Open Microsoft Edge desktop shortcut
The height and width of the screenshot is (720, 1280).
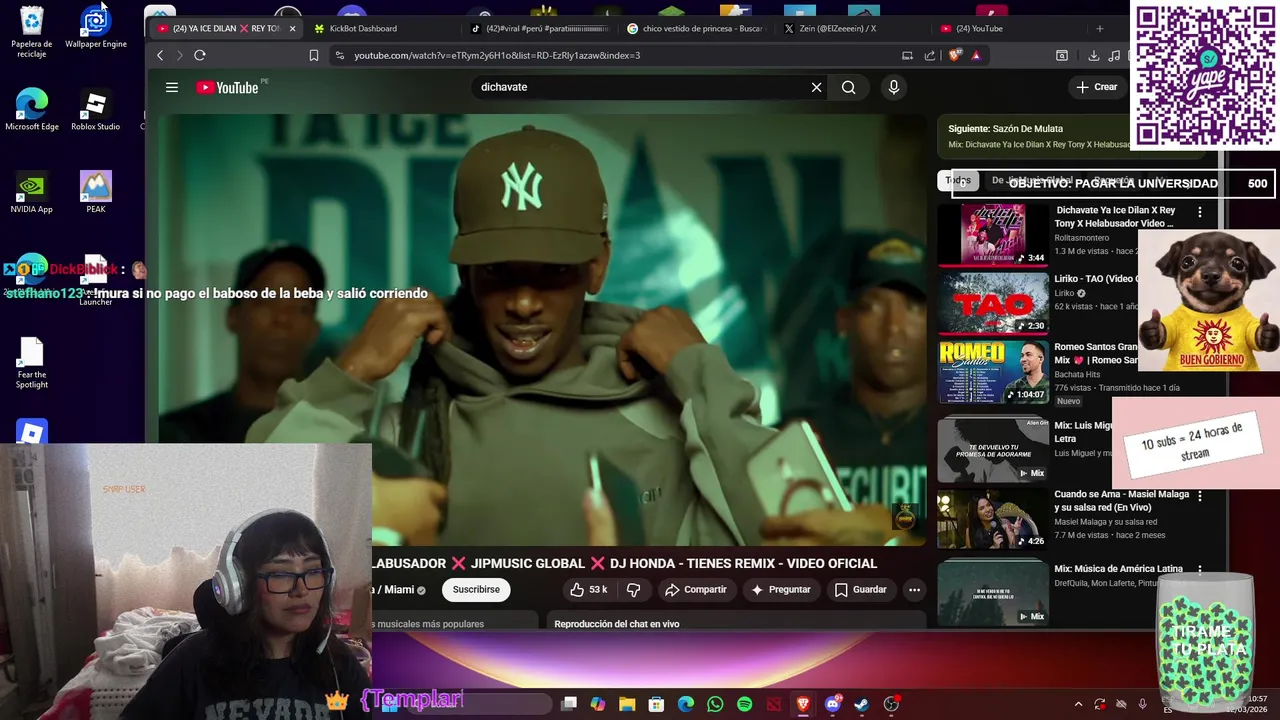[32, 110]
